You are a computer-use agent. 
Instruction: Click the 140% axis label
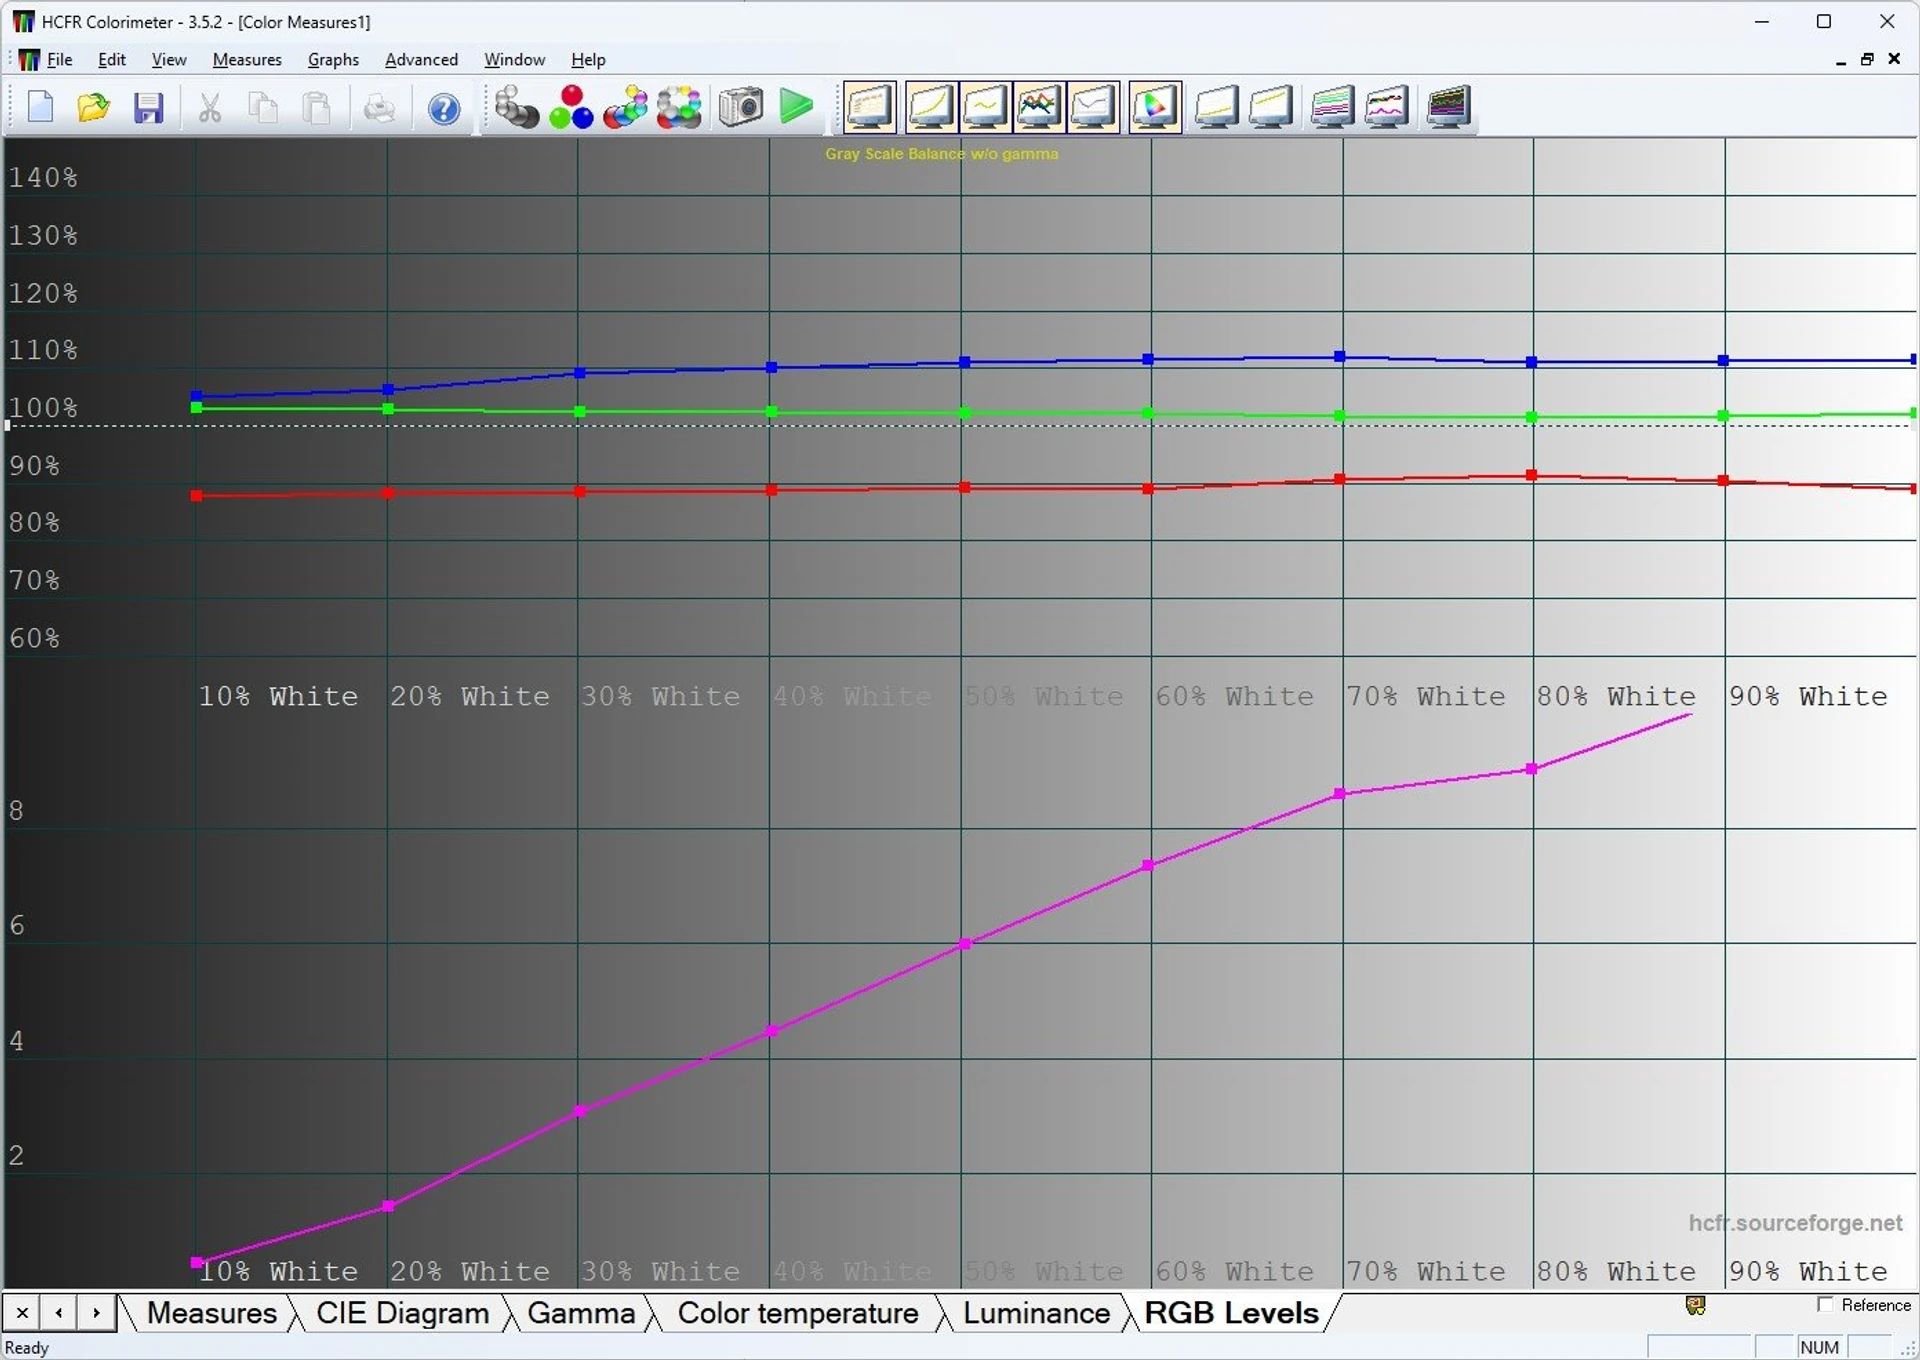tap(43, 177)
